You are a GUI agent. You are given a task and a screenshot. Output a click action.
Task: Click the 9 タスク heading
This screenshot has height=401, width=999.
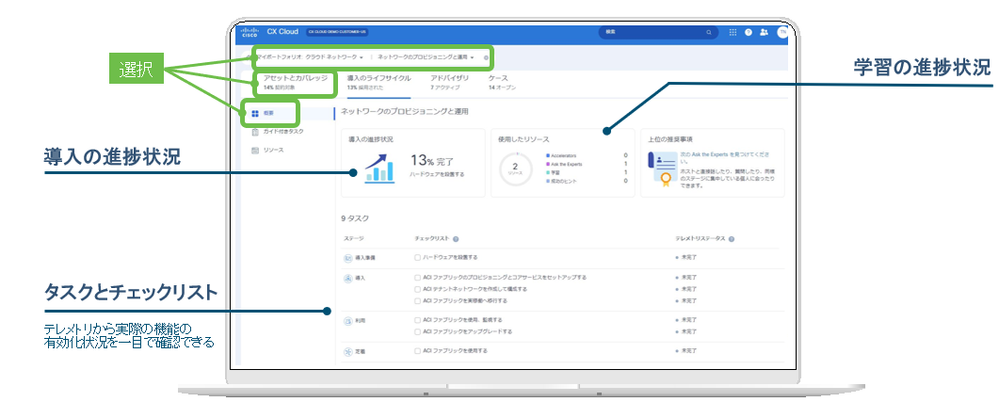[354, 219]
